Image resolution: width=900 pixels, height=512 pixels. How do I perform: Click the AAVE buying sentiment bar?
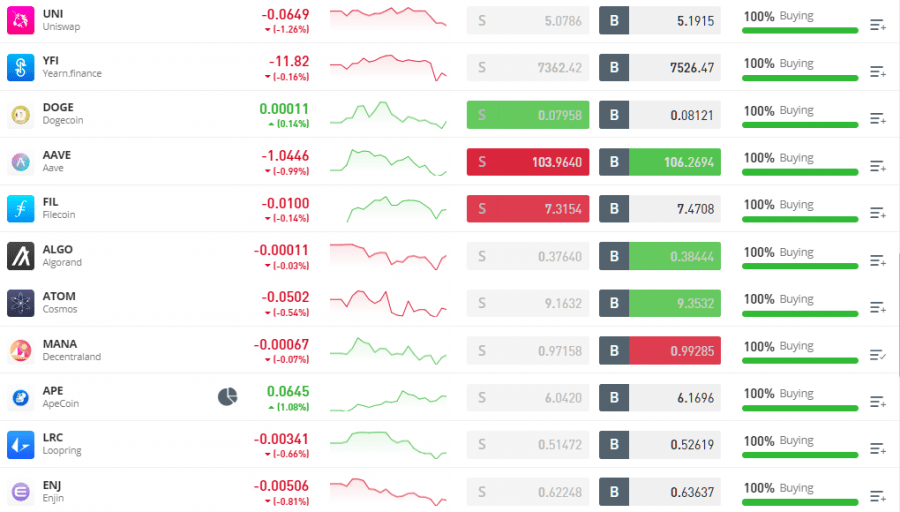[800, 172]
